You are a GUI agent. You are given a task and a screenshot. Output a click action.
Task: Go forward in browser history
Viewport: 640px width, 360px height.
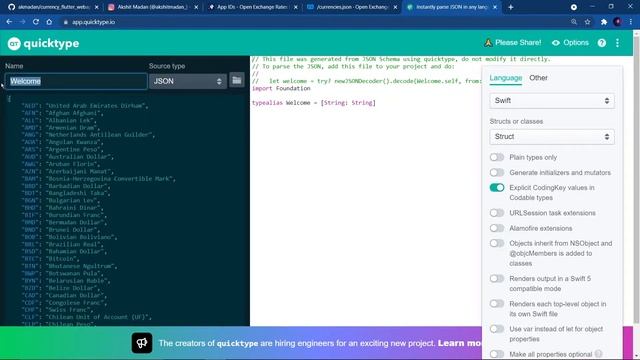pos(22,22)
